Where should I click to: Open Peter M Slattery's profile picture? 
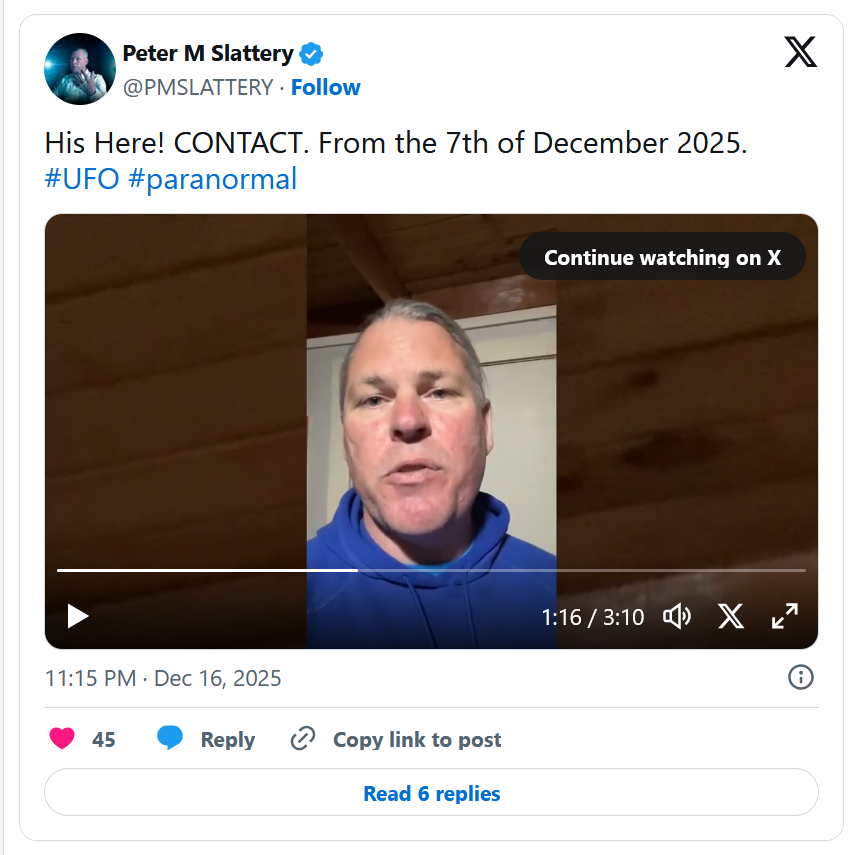point(80,69)
